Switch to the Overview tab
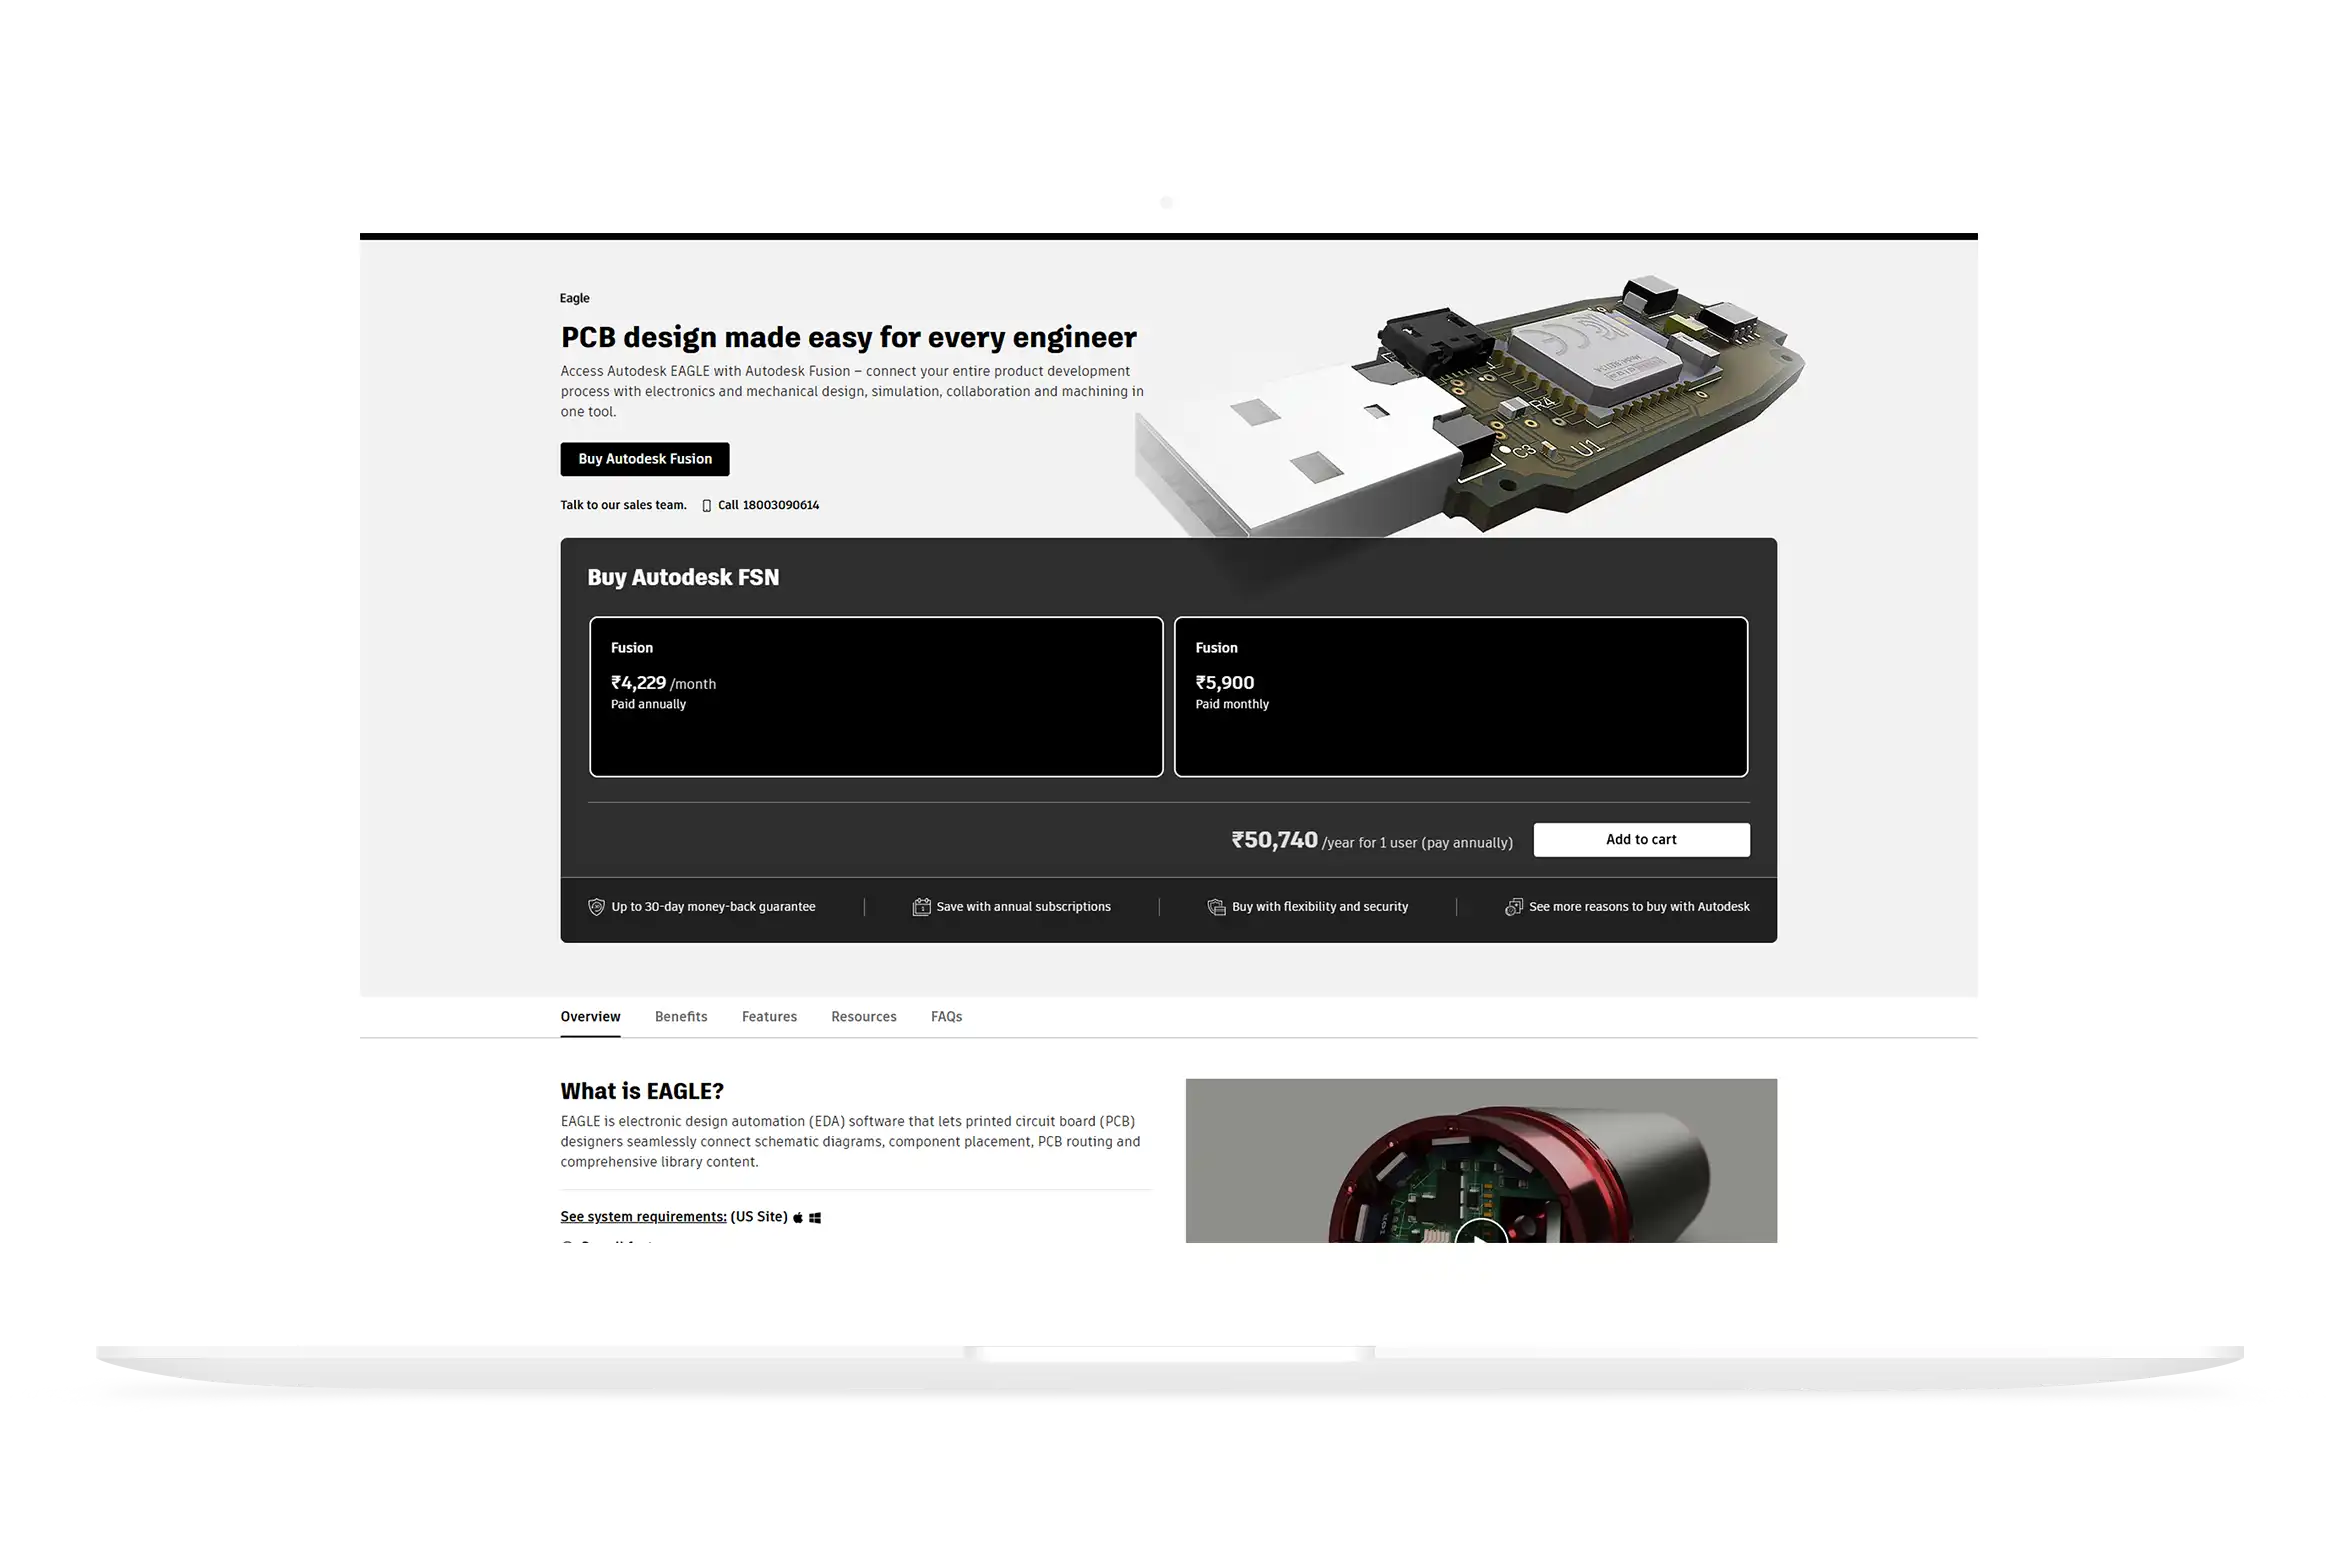Image resolution: width=2336 pixels, height=1558 pixels. [x=590, y=1017]
